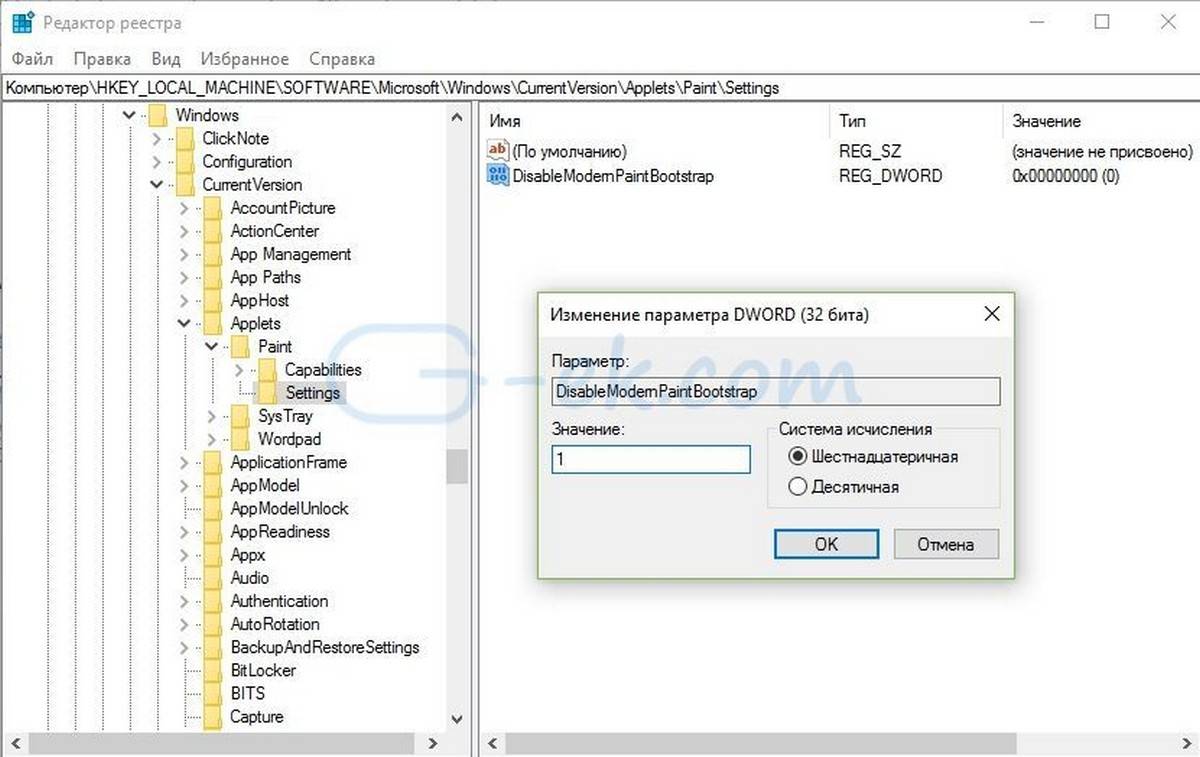Collapse the Paint tree node

pos(212,346)
